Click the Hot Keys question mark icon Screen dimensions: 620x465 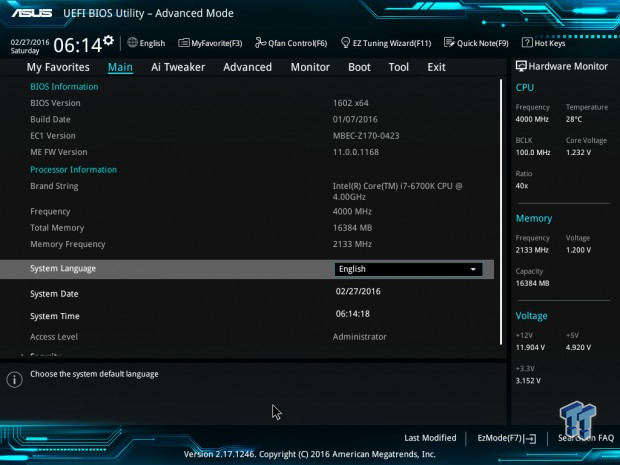pos(527,42)
